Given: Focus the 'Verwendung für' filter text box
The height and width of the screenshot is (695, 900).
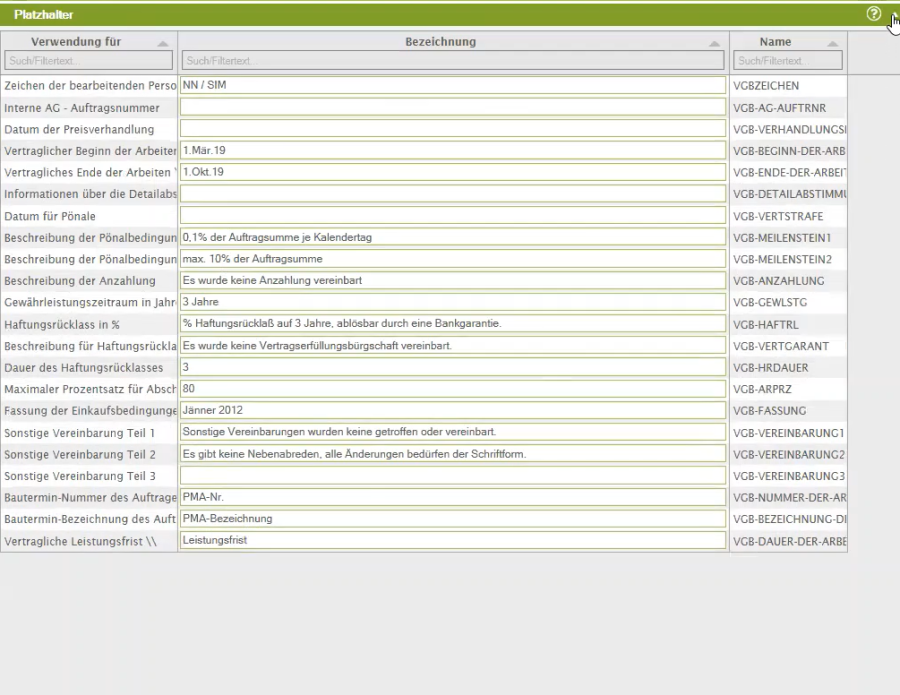Looking at the screenshot, I should pos(88,61).
